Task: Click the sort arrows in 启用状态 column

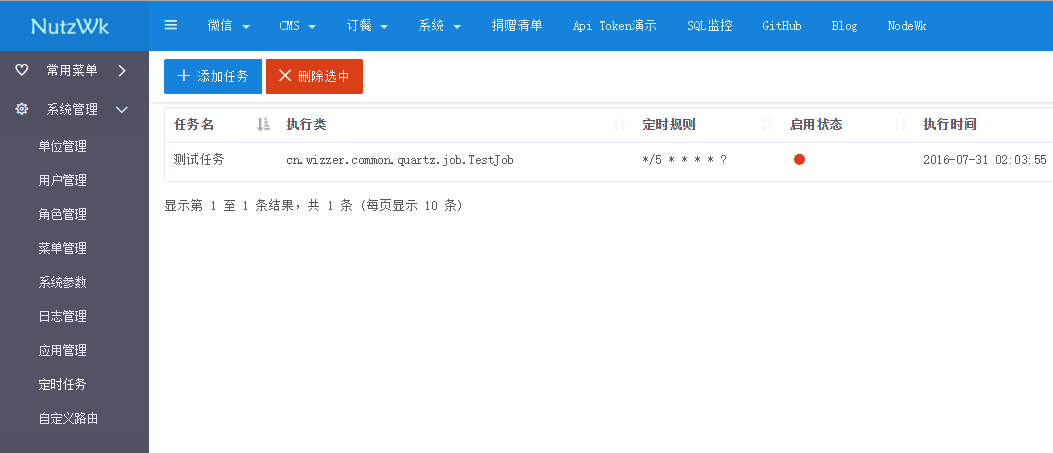Action: pos(901,124)
